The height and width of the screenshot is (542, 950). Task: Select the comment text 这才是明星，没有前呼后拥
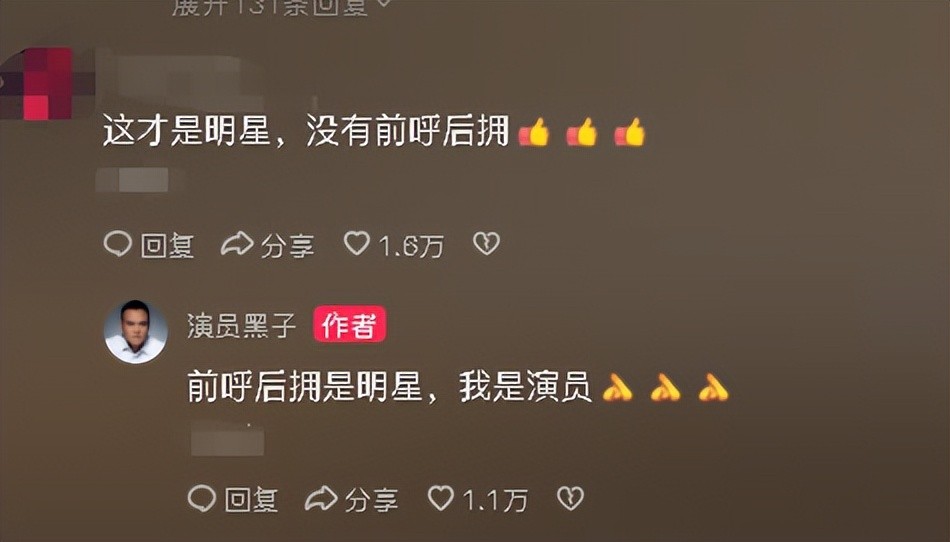tap(306, 131)
